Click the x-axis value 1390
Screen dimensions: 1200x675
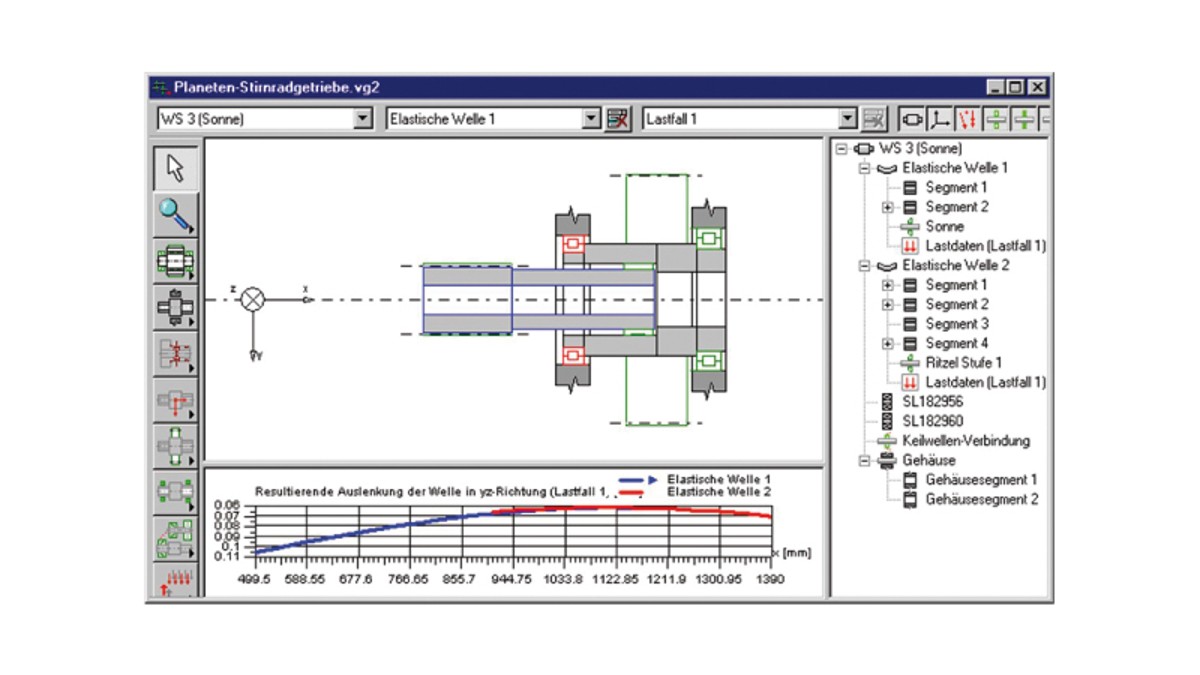tap(770, 579)
